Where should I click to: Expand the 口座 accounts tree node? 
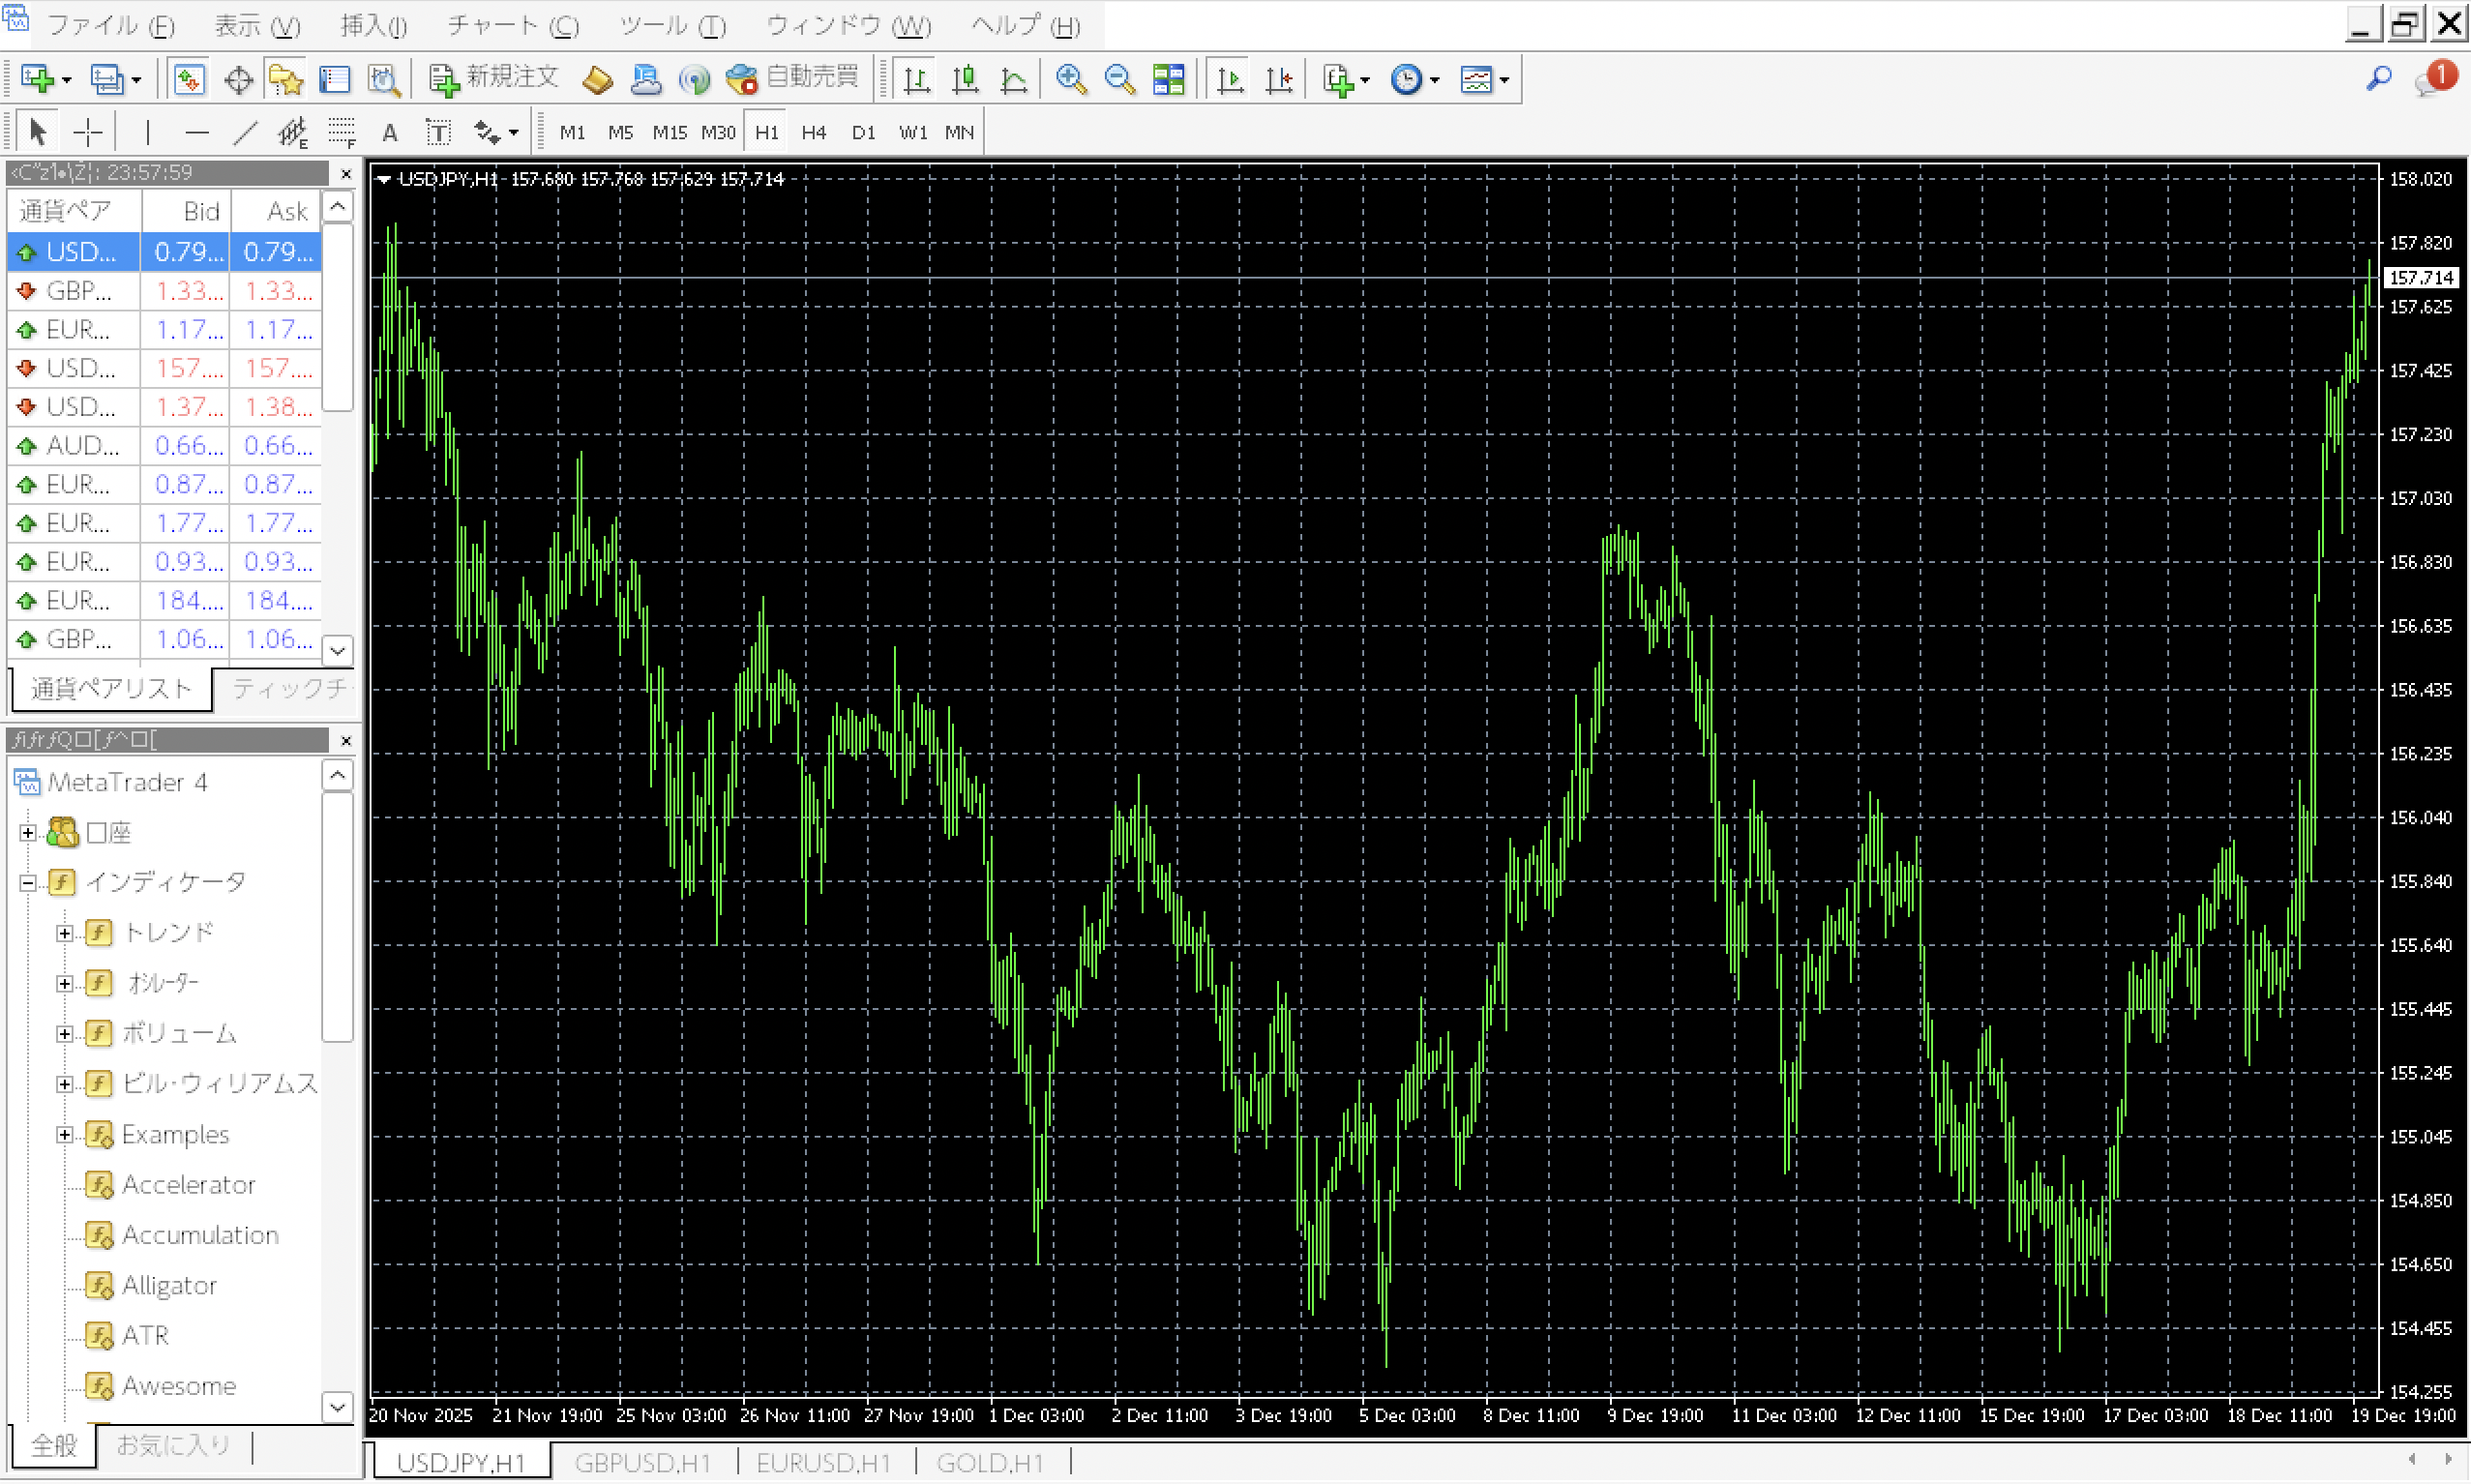(28, 832)
